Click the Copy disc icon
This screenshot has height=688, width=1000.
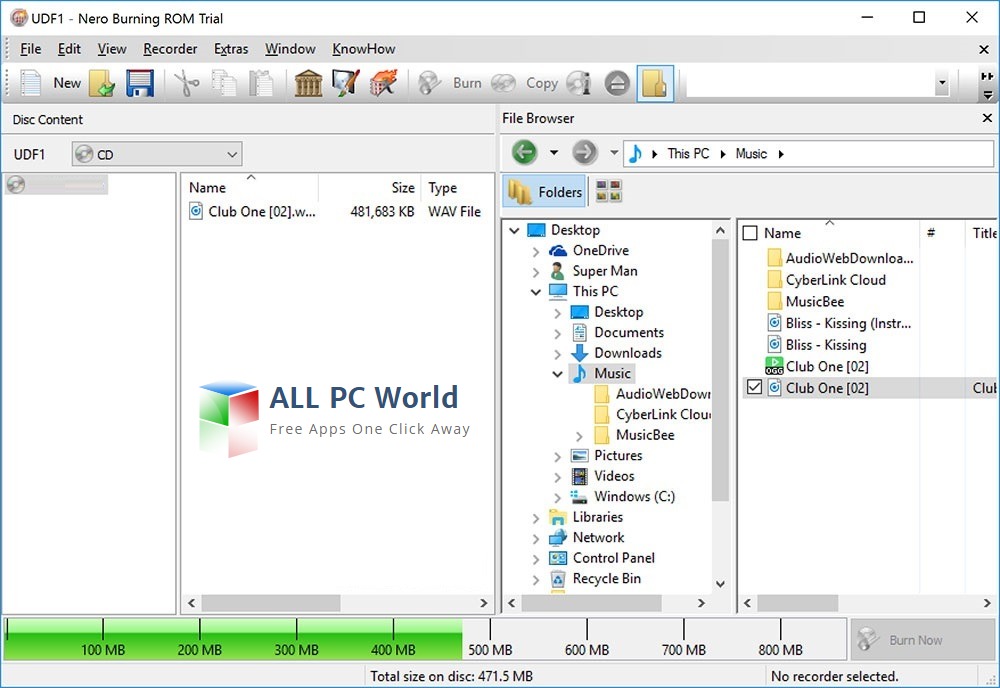coord(503,83)
